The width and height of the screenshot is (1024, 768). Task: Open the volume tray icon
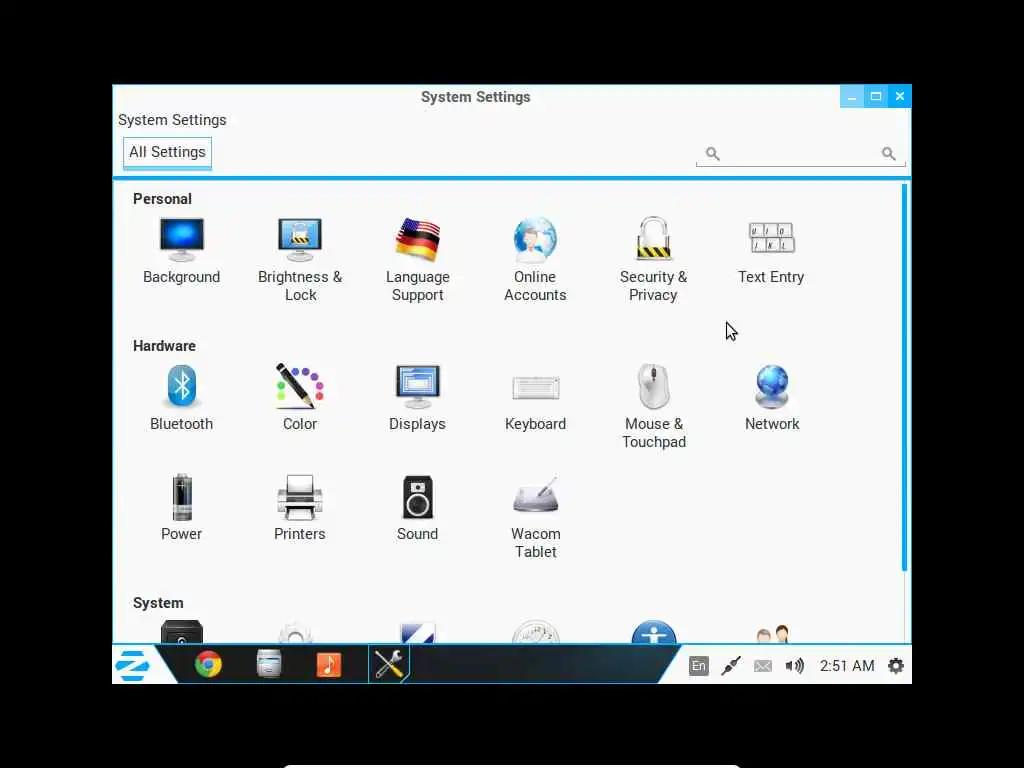coord(795,665)
